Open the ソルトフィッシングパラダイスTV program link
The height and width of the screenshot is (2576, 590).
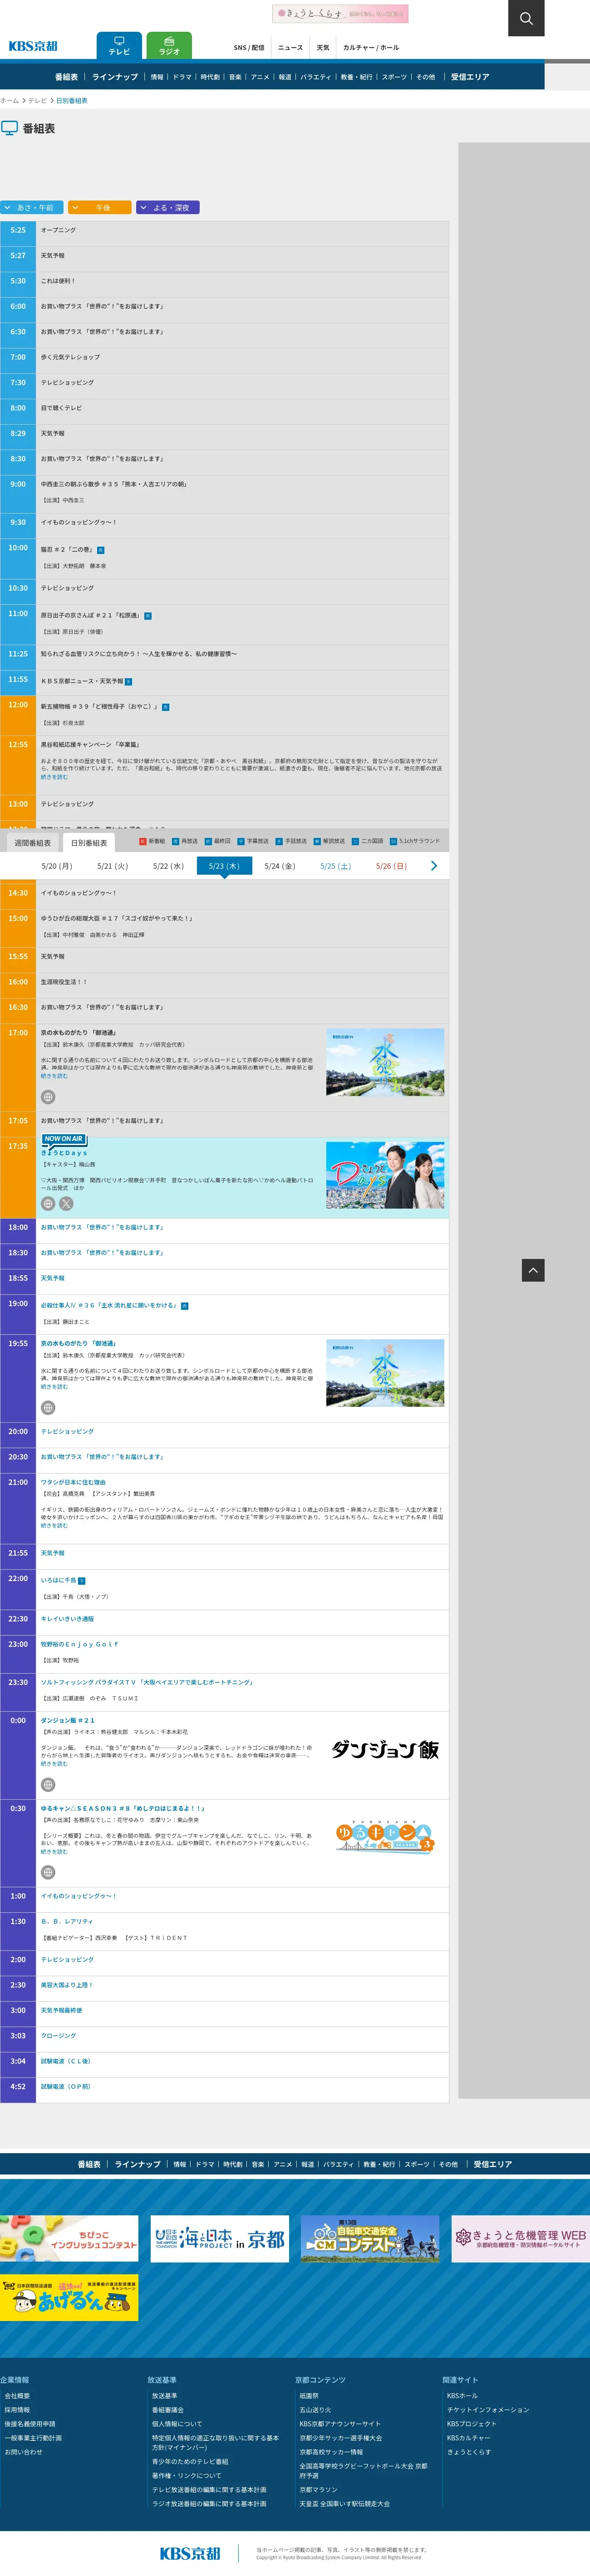click(x=147, y=1682)
